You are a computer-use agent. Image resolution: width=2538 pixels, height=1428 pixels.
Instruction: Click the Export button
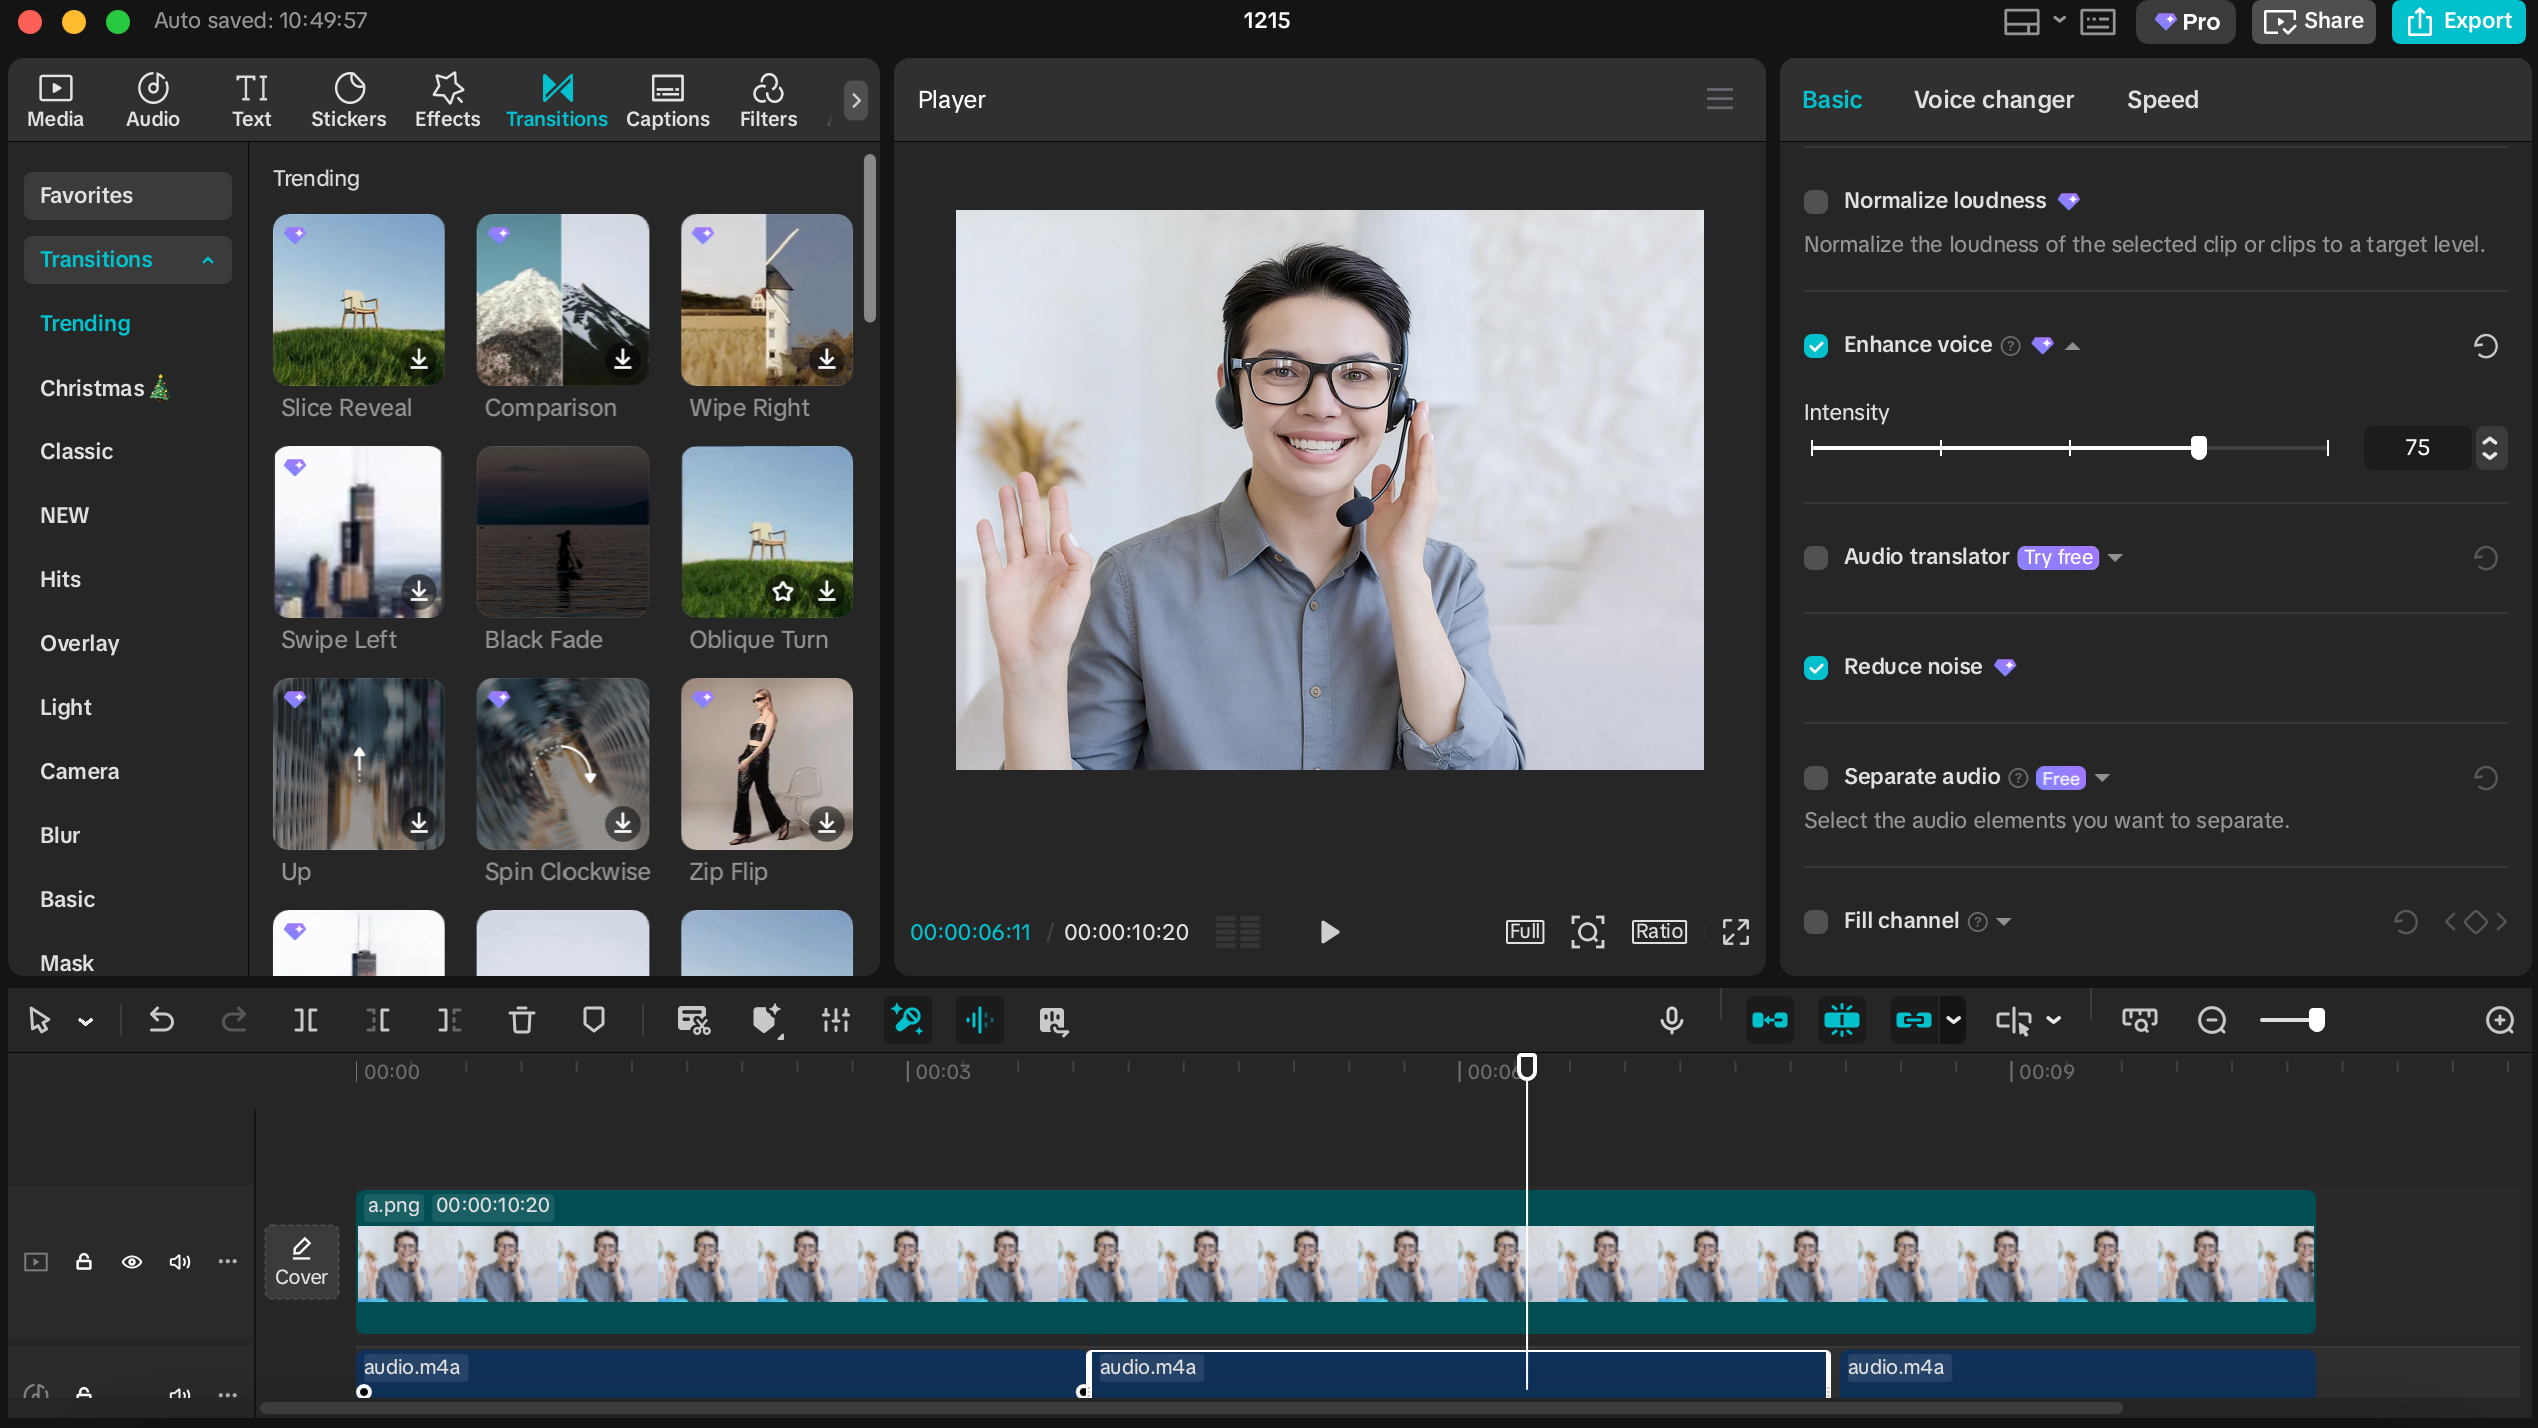[x=2459, y=21]
